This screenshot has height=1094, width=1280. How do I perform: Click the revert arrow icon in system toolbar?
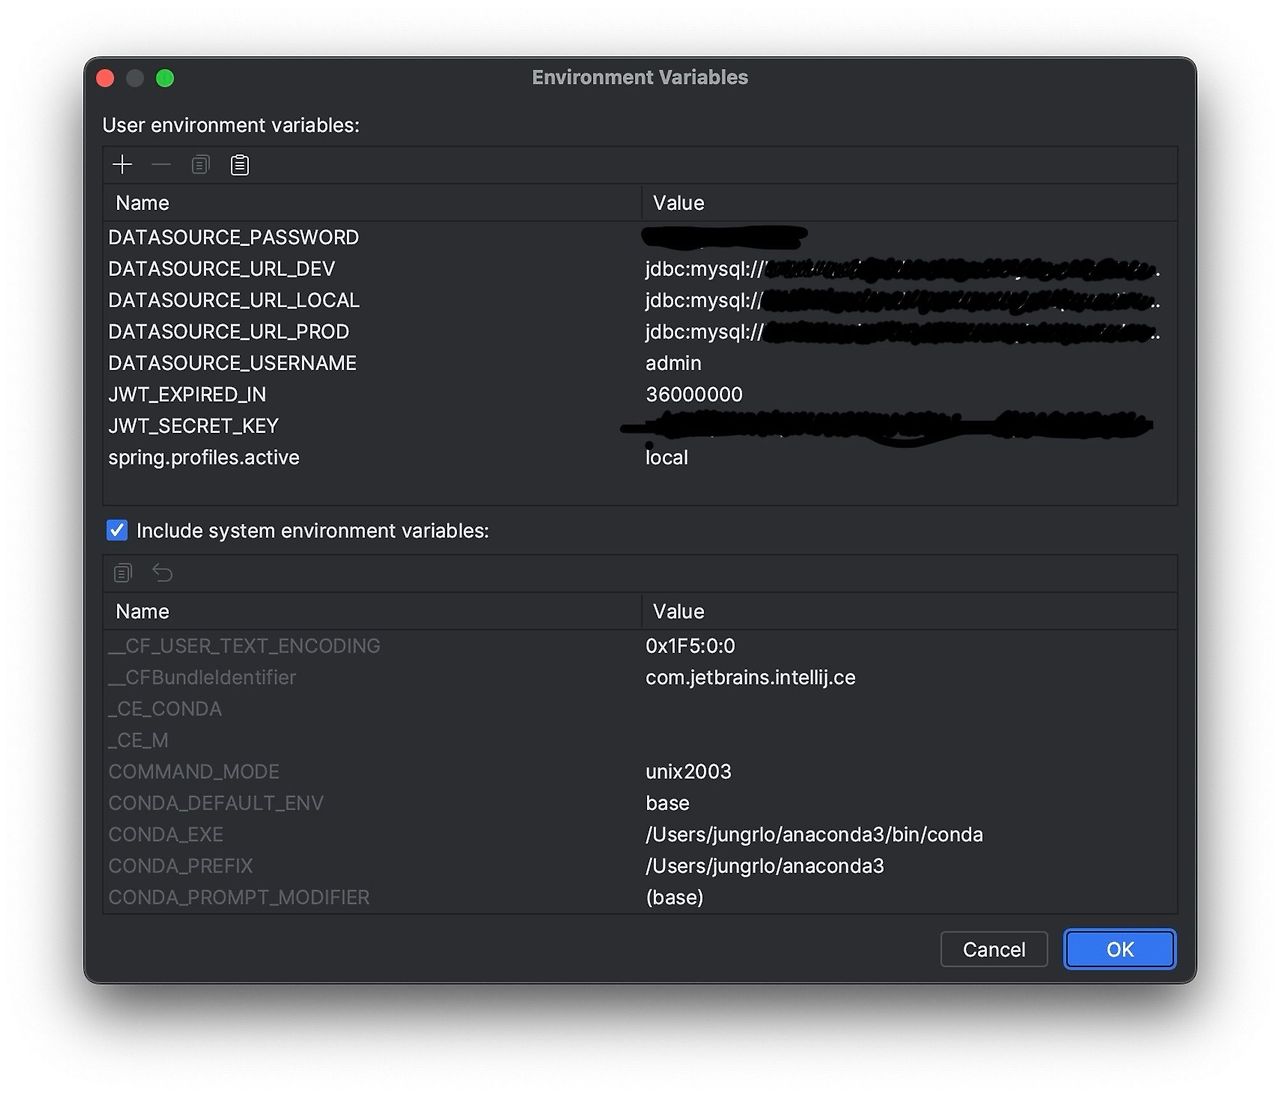162,573
